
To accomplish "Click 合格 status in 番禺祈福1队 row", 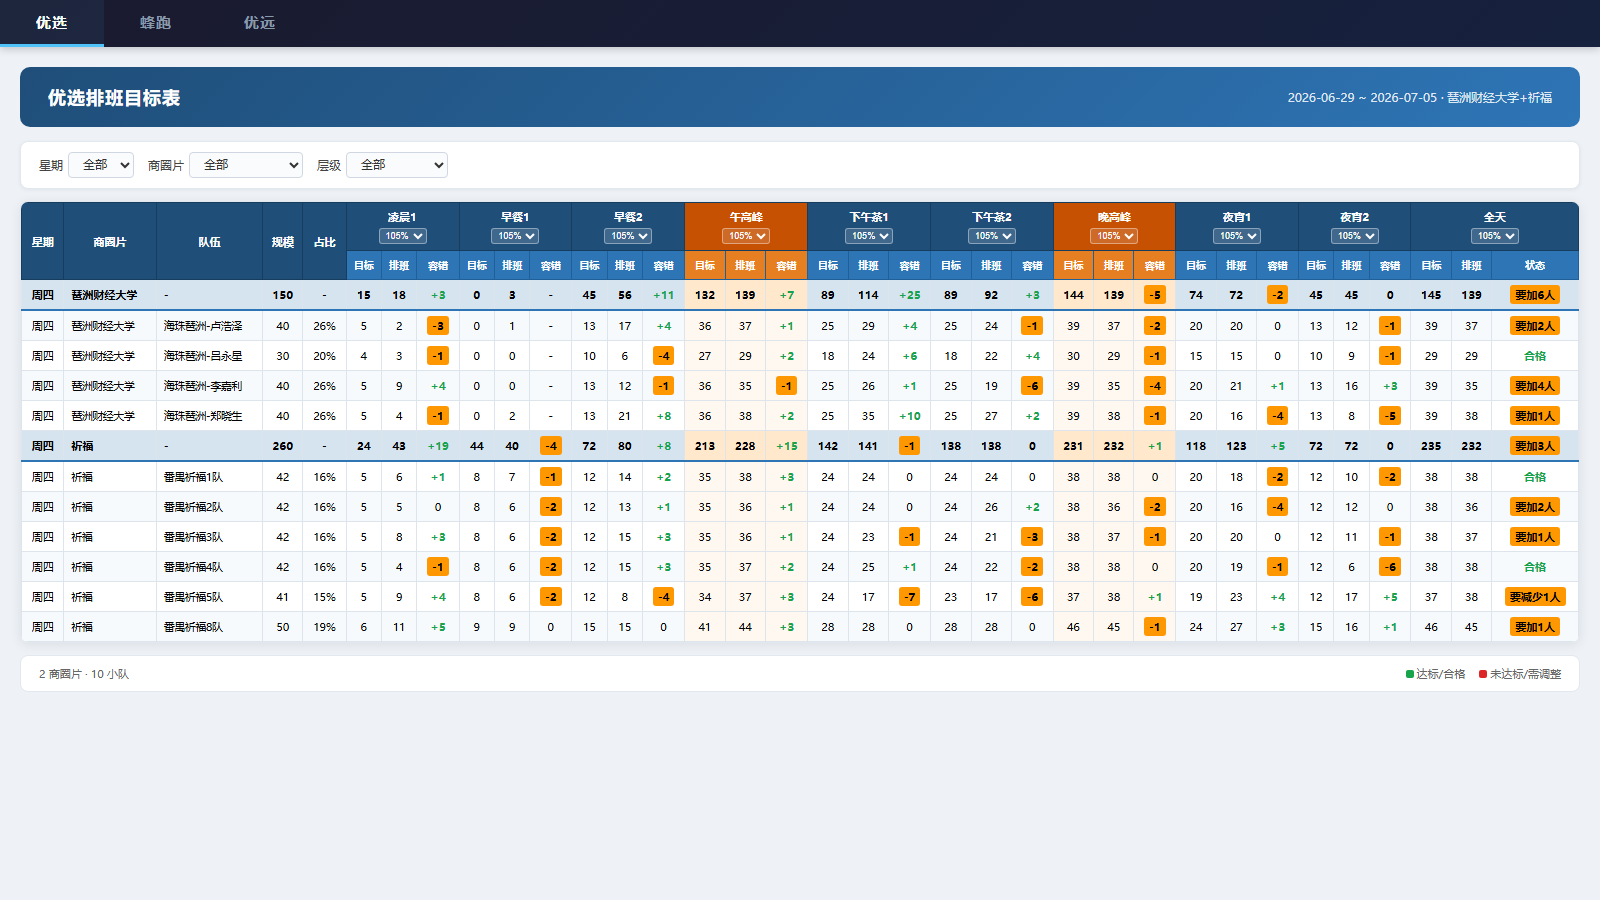I will (x=1535, y=477).
